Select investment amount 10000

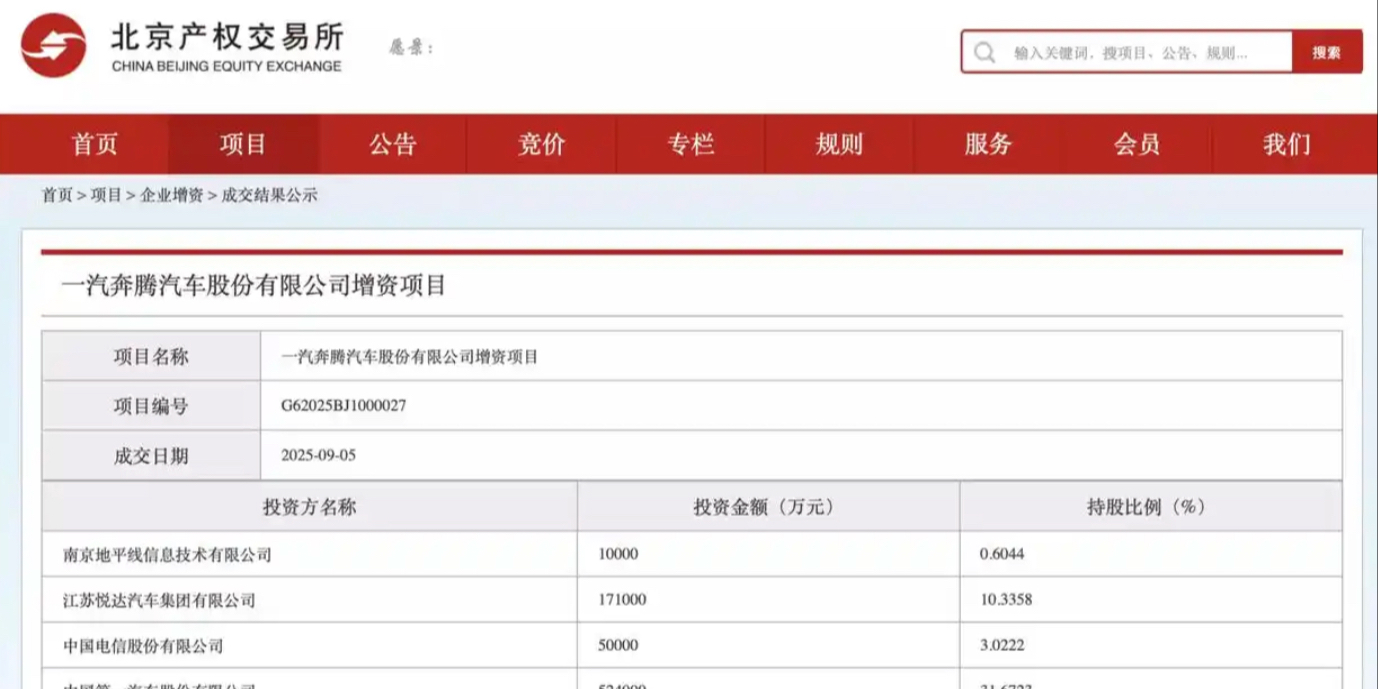pos(618,554)
